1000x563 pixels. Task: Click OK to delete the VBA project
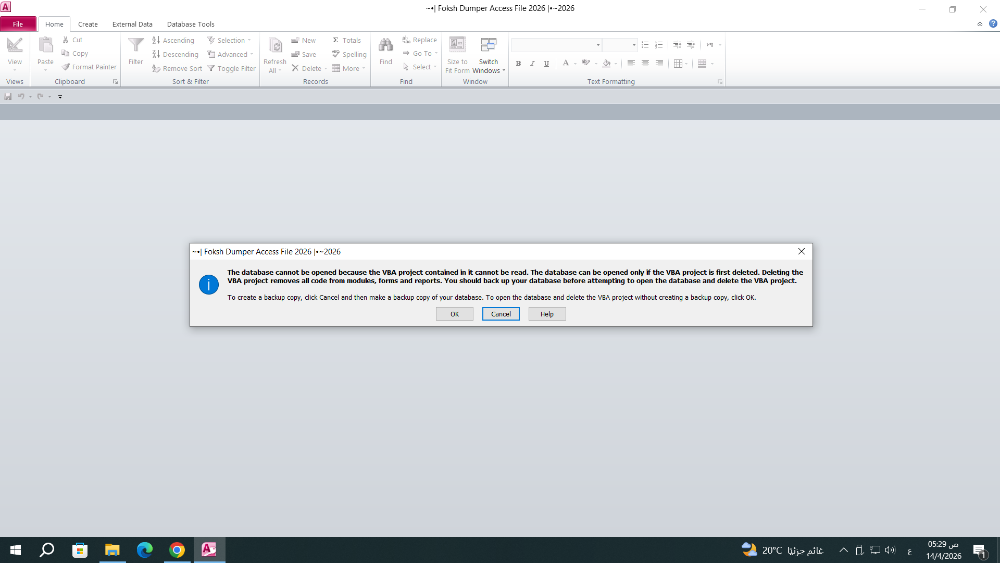point(454,314)
